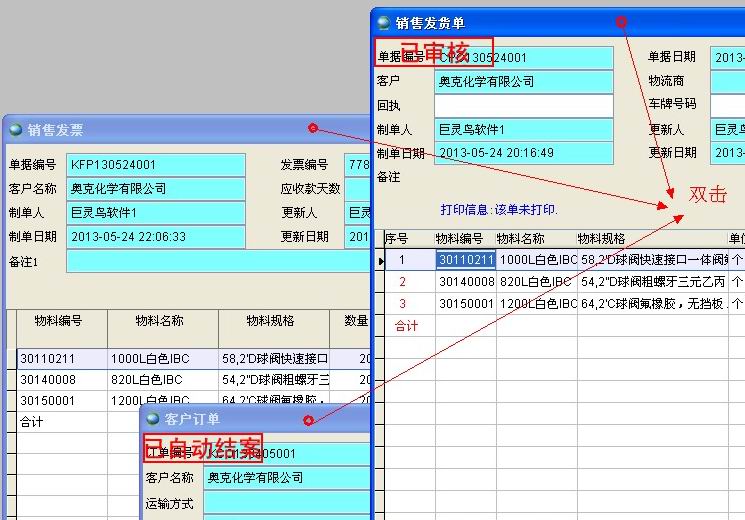Image resolution: width=745 pixels, height=520 pixels.
Task: Click the 序号 column header
Action: tap(398, 238)
